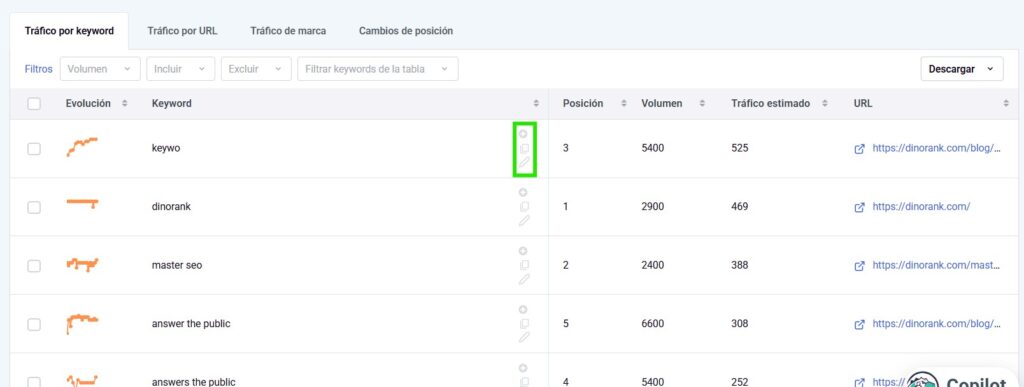
Task: Open the Incluir filter dropdown
Action: click(x=181, y=69)
